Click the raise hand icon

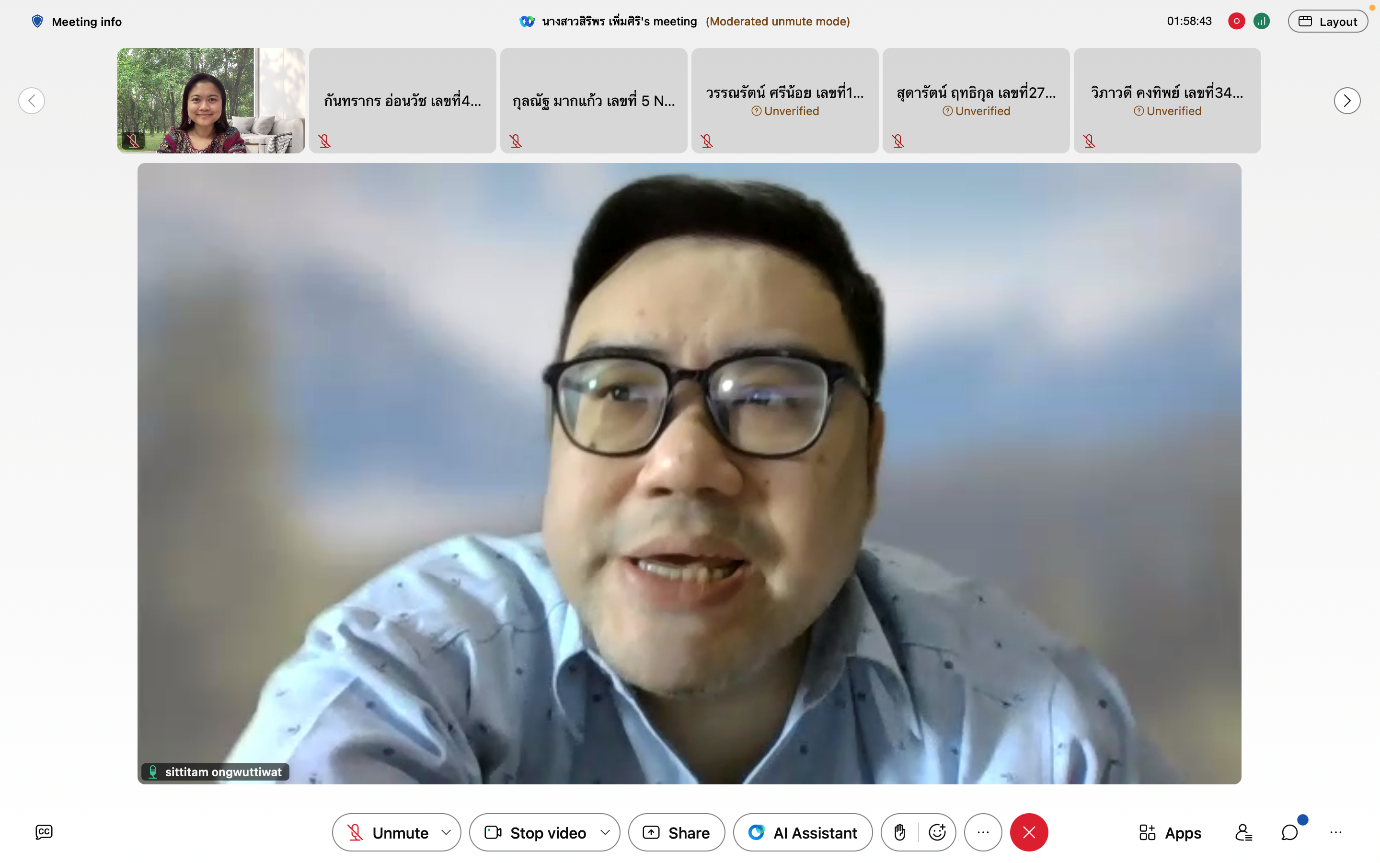(899, 832)
